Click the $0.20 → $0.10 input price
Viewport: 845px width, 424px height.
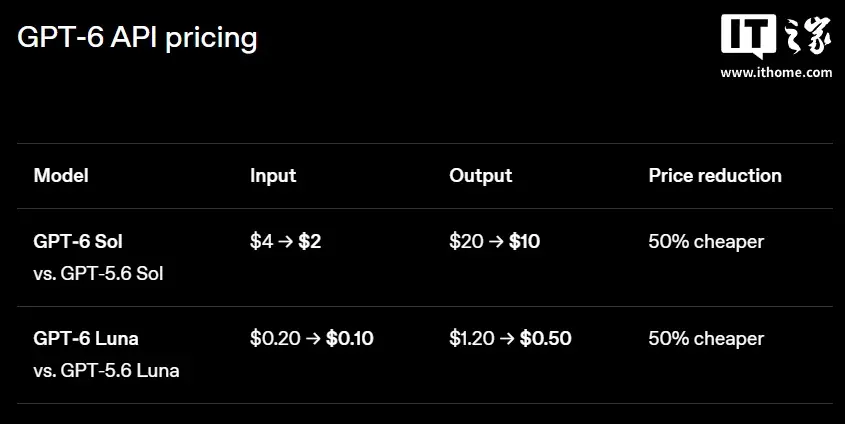point(311,338)
